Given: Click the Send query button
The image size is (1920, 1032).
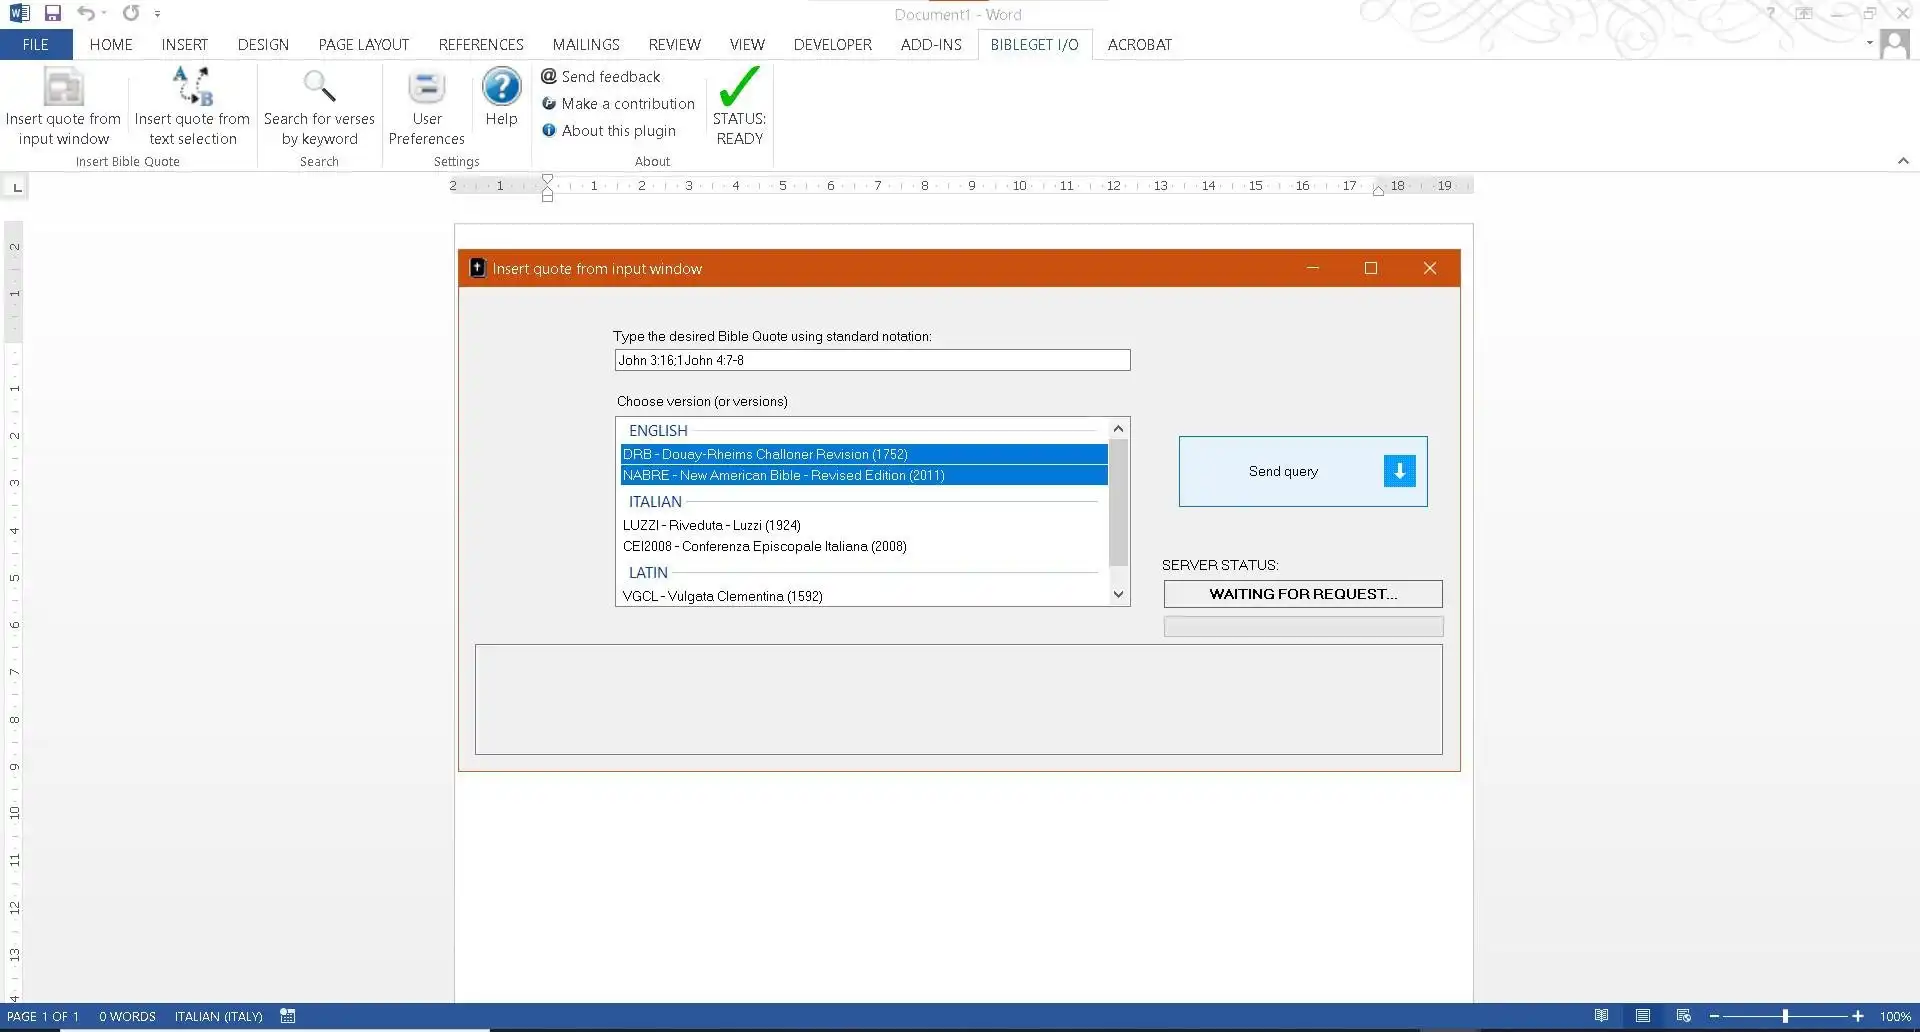Looking at the screenshot, I should tap(1303, 471).
